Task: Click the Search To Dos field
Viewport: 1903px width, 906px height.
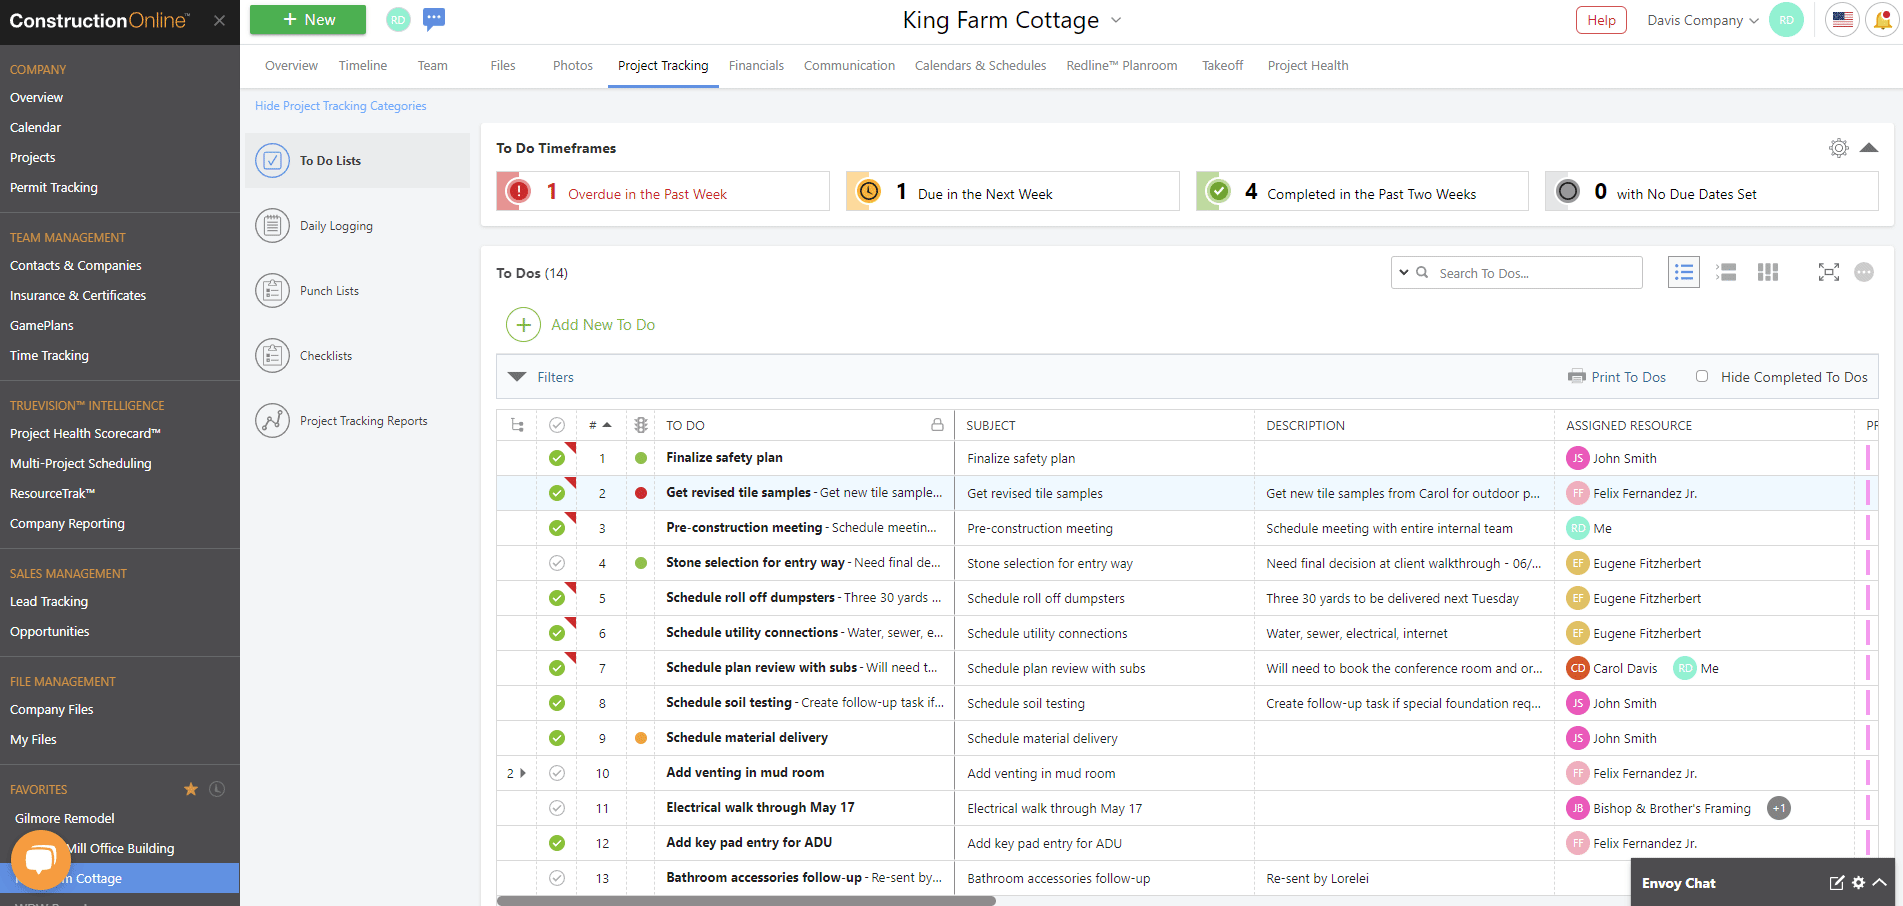Action: [x=1530, y=272]
